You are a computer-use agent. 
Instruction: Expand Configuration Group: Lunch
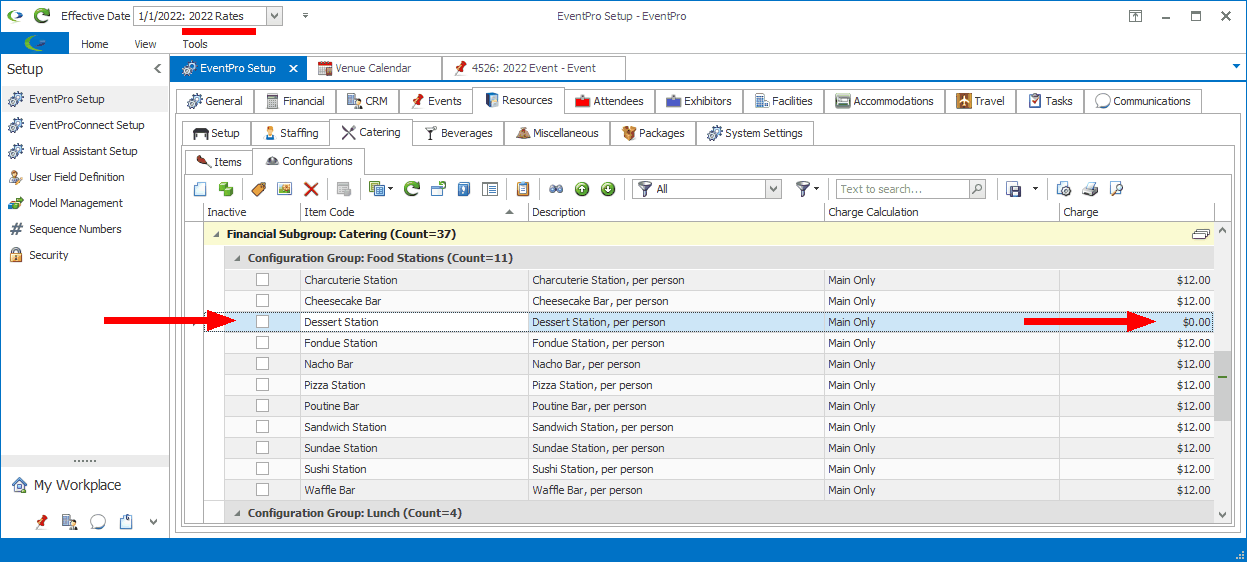[x=237, y=513]
